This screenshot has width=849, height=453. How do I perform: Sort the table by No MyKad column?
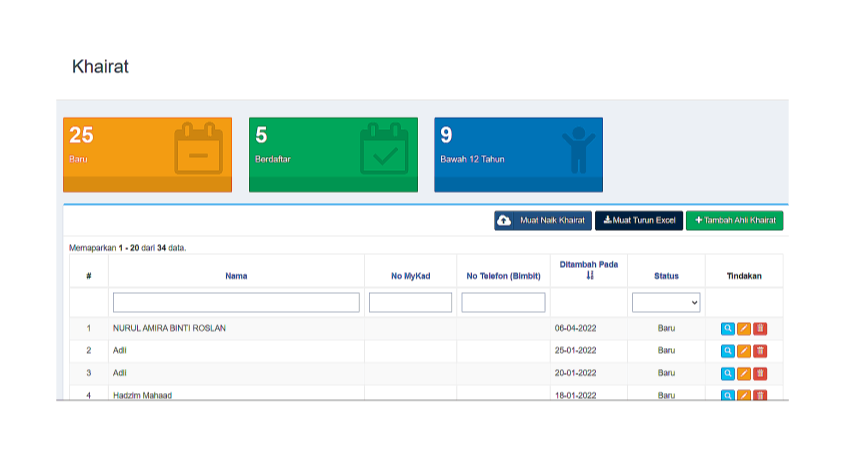(x=410, y=276)
